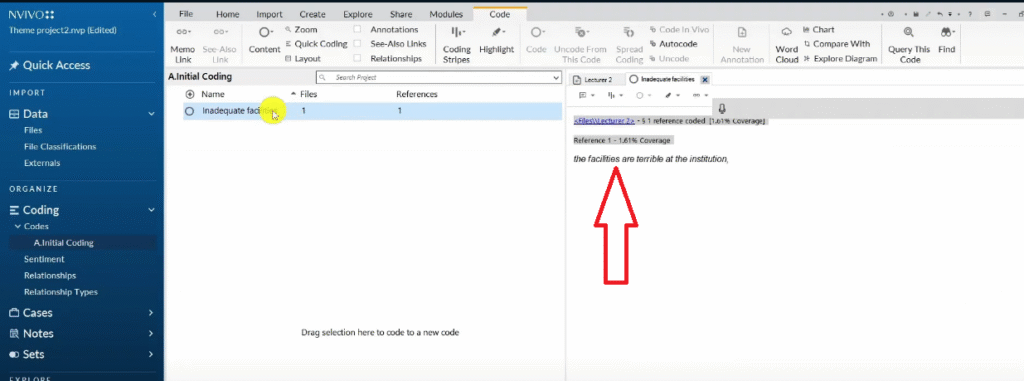The height and width of the screenshot is (381, 1024).
Task: Click Layout in the ribbon
Action: (303, 58)
